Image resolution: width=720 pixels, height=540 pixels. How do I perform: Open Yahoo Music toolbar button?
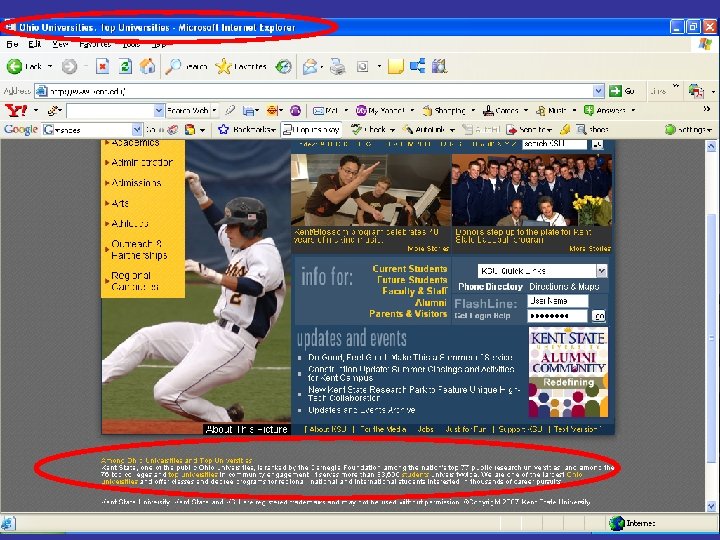coord(551,111)
